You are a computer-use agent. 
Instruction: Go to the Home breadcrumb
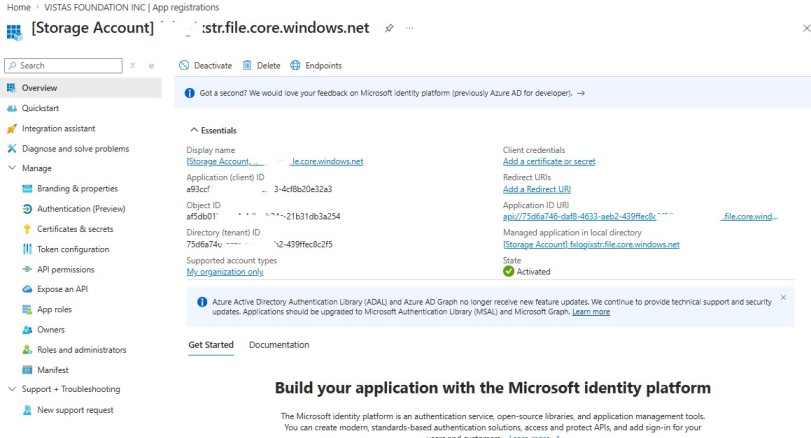pos(19,7)
